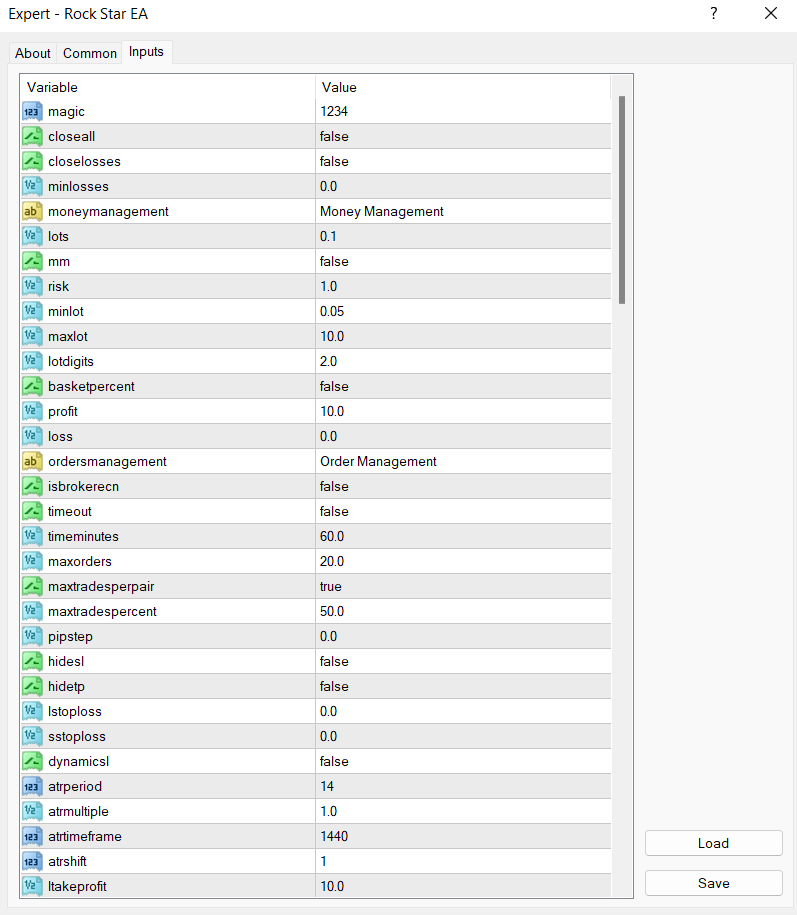The height and width of the screenshot is (915, 797).
Task: Select the magic value 1234
Action: coord(463,111)
